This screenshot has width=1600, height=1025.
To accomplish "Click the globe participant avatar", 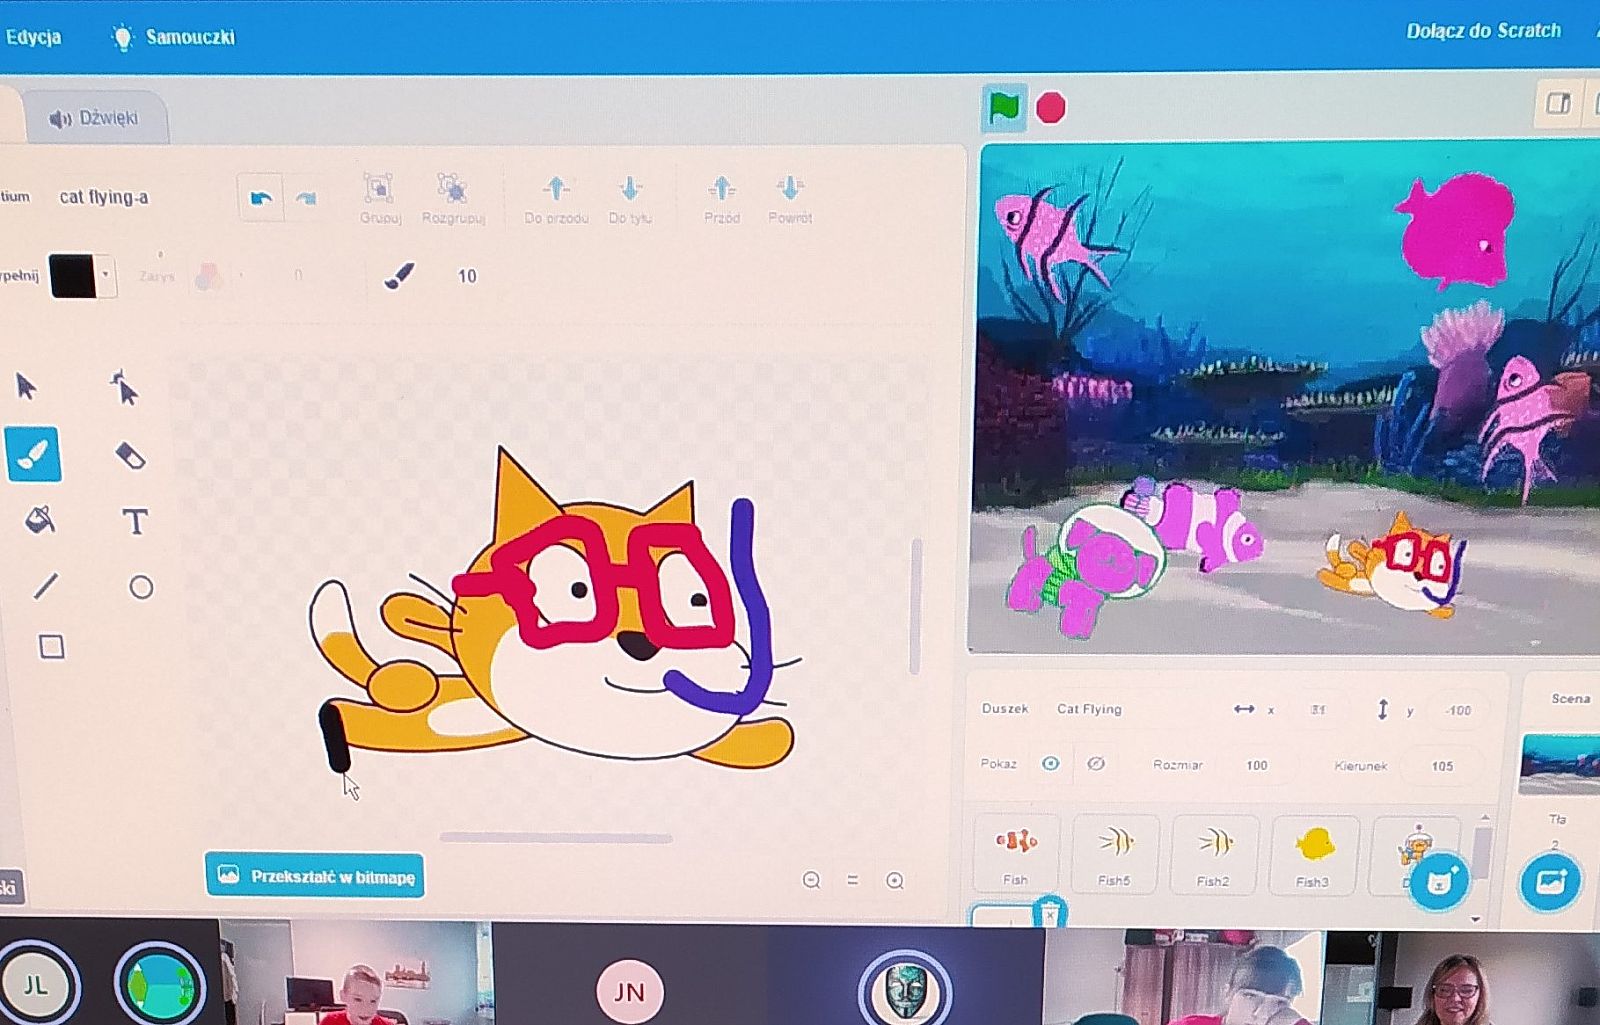I will tap(159, 984).
